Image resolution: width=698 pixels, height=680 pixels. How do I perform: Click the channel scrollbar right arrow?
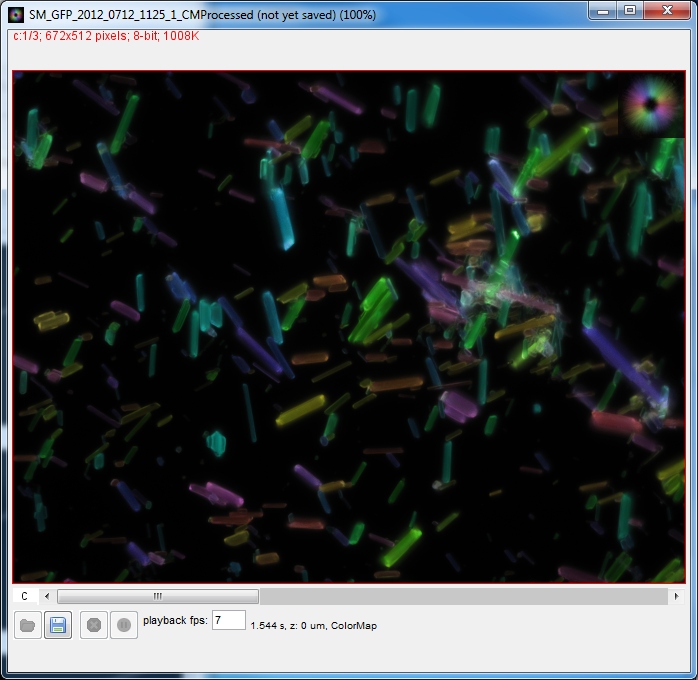[x=676, y=596]
